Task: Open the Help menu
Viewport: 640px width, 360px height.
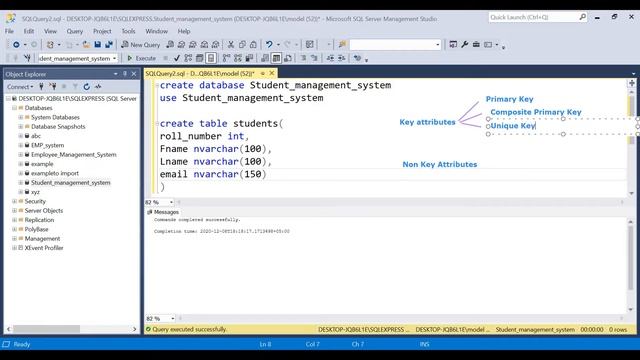Action: [184, 31]
